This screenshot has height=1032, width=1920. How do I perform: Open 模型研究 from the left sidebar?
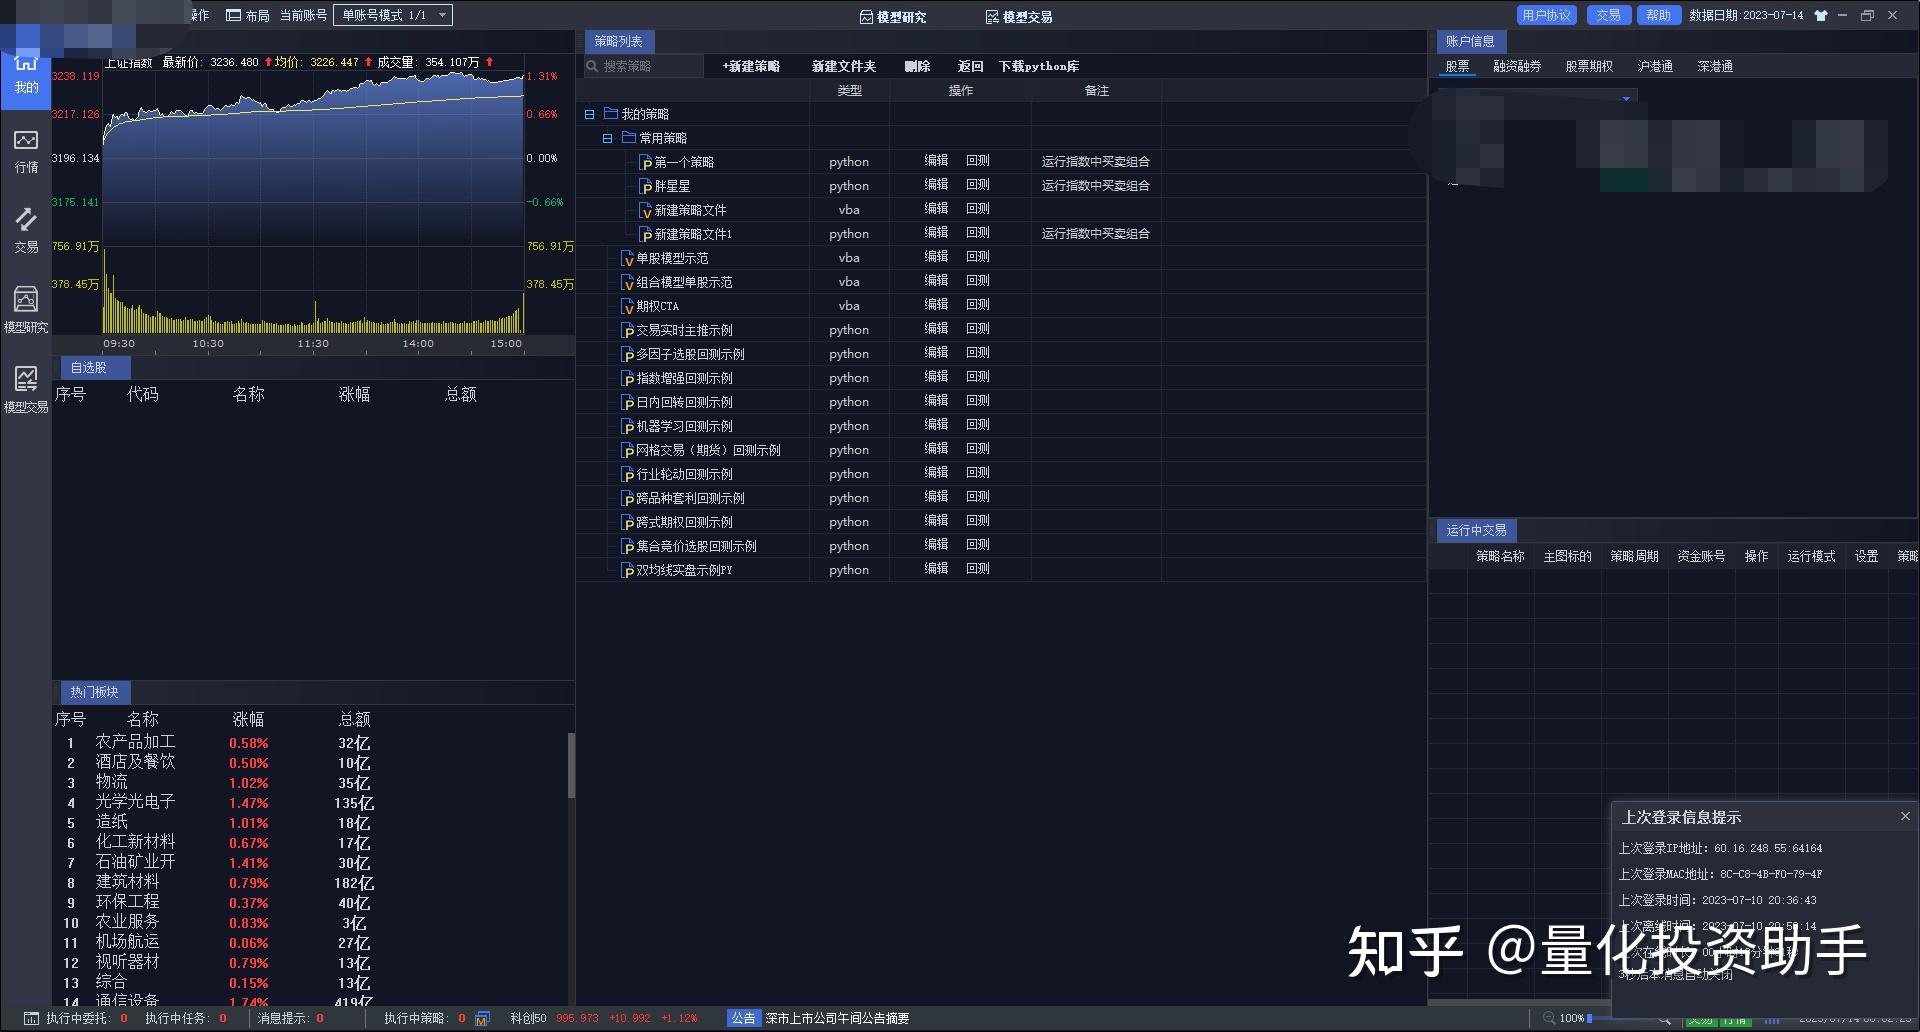click(26, 310)
